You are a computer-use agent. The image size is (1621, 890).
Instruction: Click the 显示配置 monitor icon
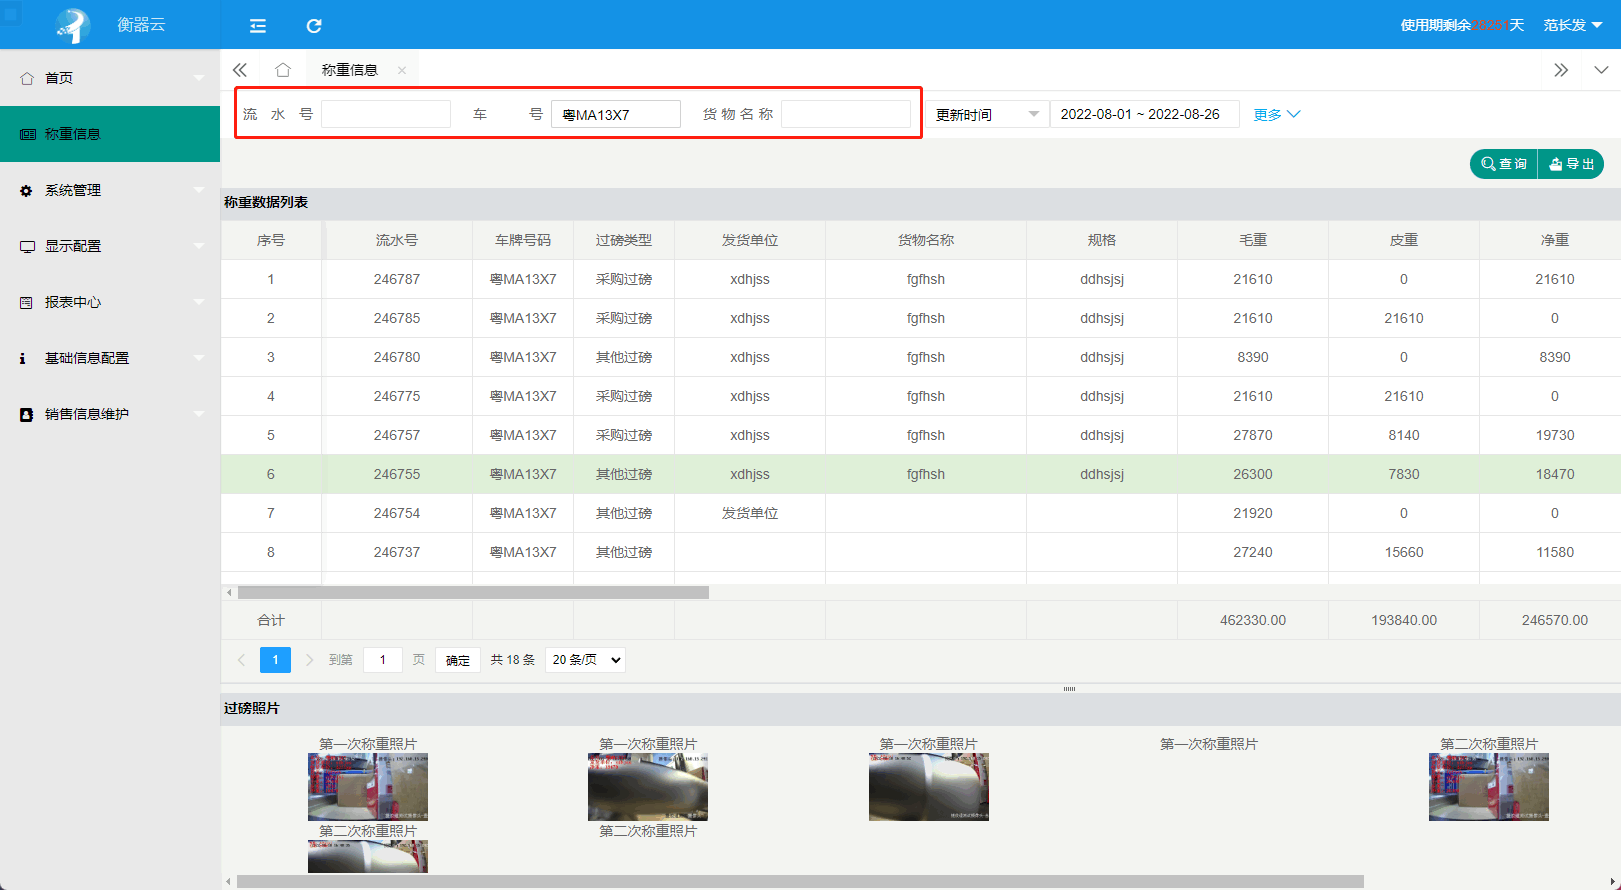tap(27, 246)
